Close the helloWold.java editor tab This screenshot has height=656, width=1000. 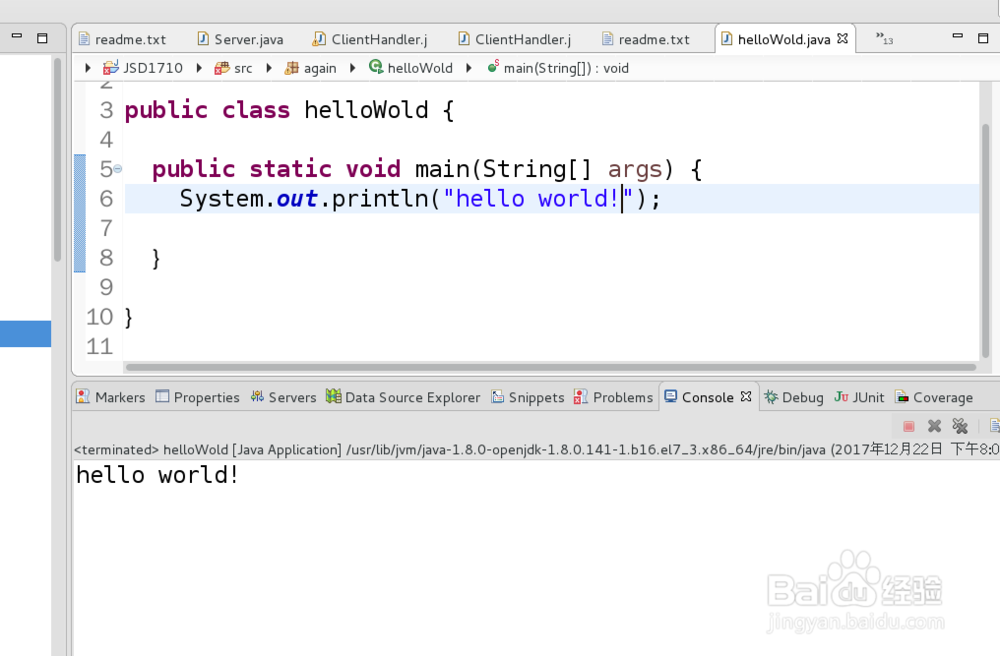click(x=842, y=38)
